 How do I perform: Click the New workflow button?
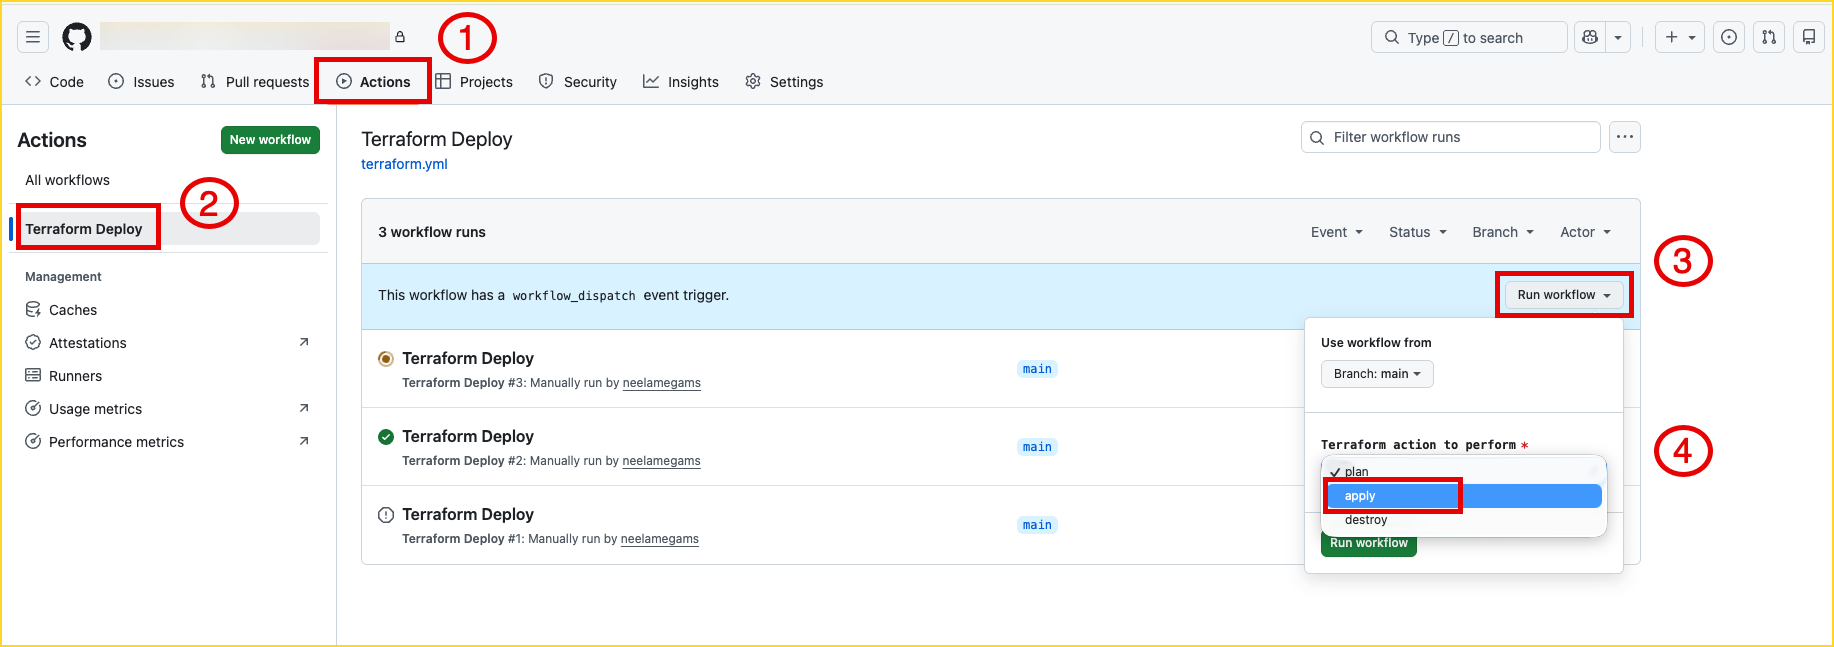coord(270,140)
